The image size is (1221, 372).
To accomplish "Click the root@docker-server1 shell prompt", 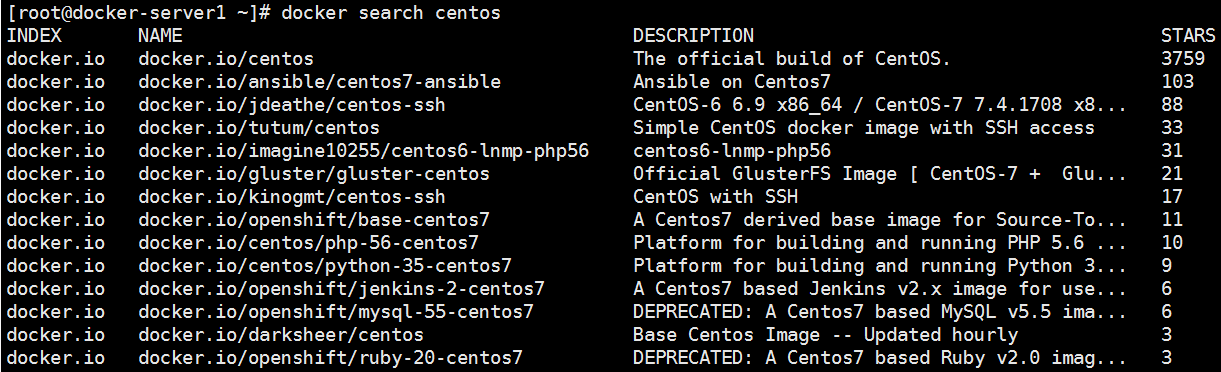I will pyautogui.click(x=138, y=13).
